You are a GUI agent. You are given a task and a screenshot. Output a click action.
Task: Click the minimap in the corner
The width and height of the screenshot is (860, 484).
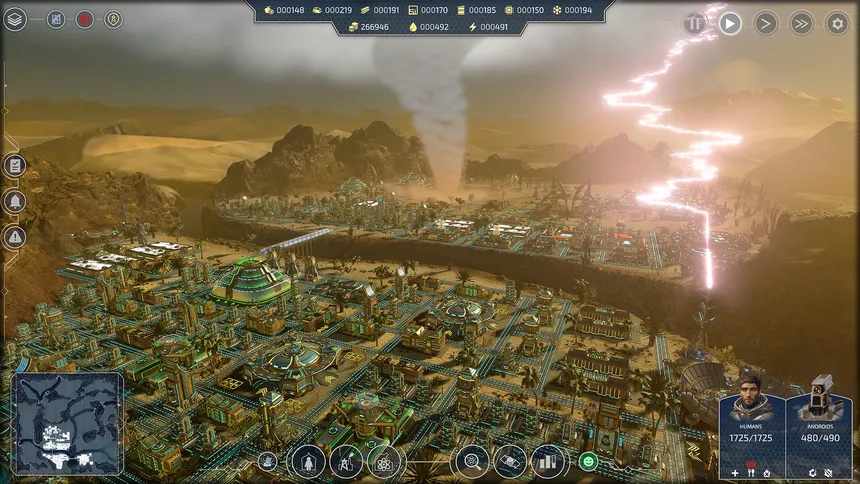point(67,424)
